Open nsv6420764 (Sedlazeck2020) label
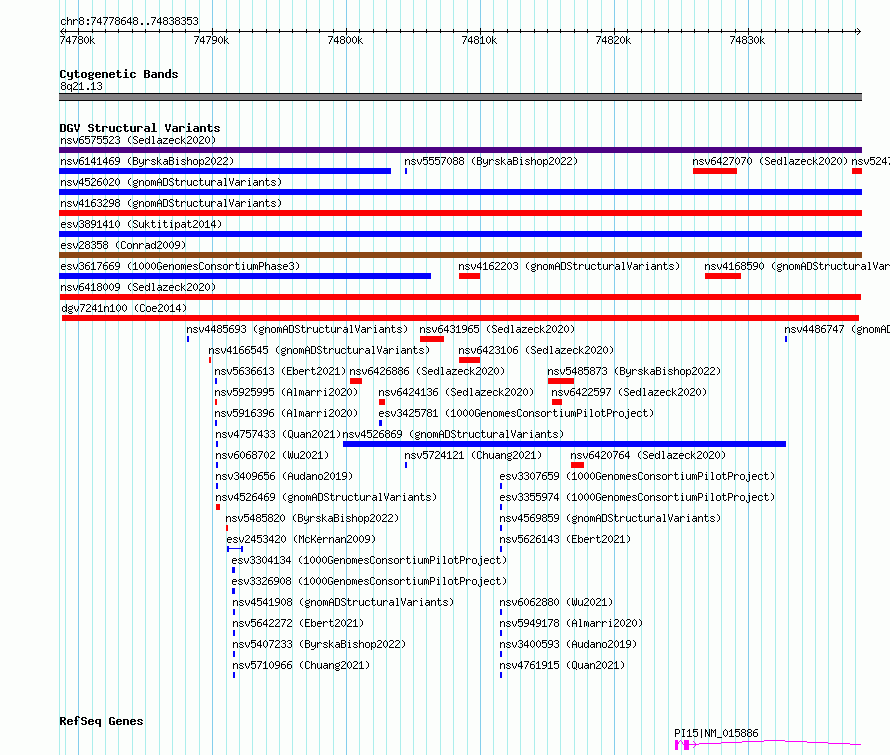Image resolution: width=890 pixels, height=755 pixels. coord(648,455)
